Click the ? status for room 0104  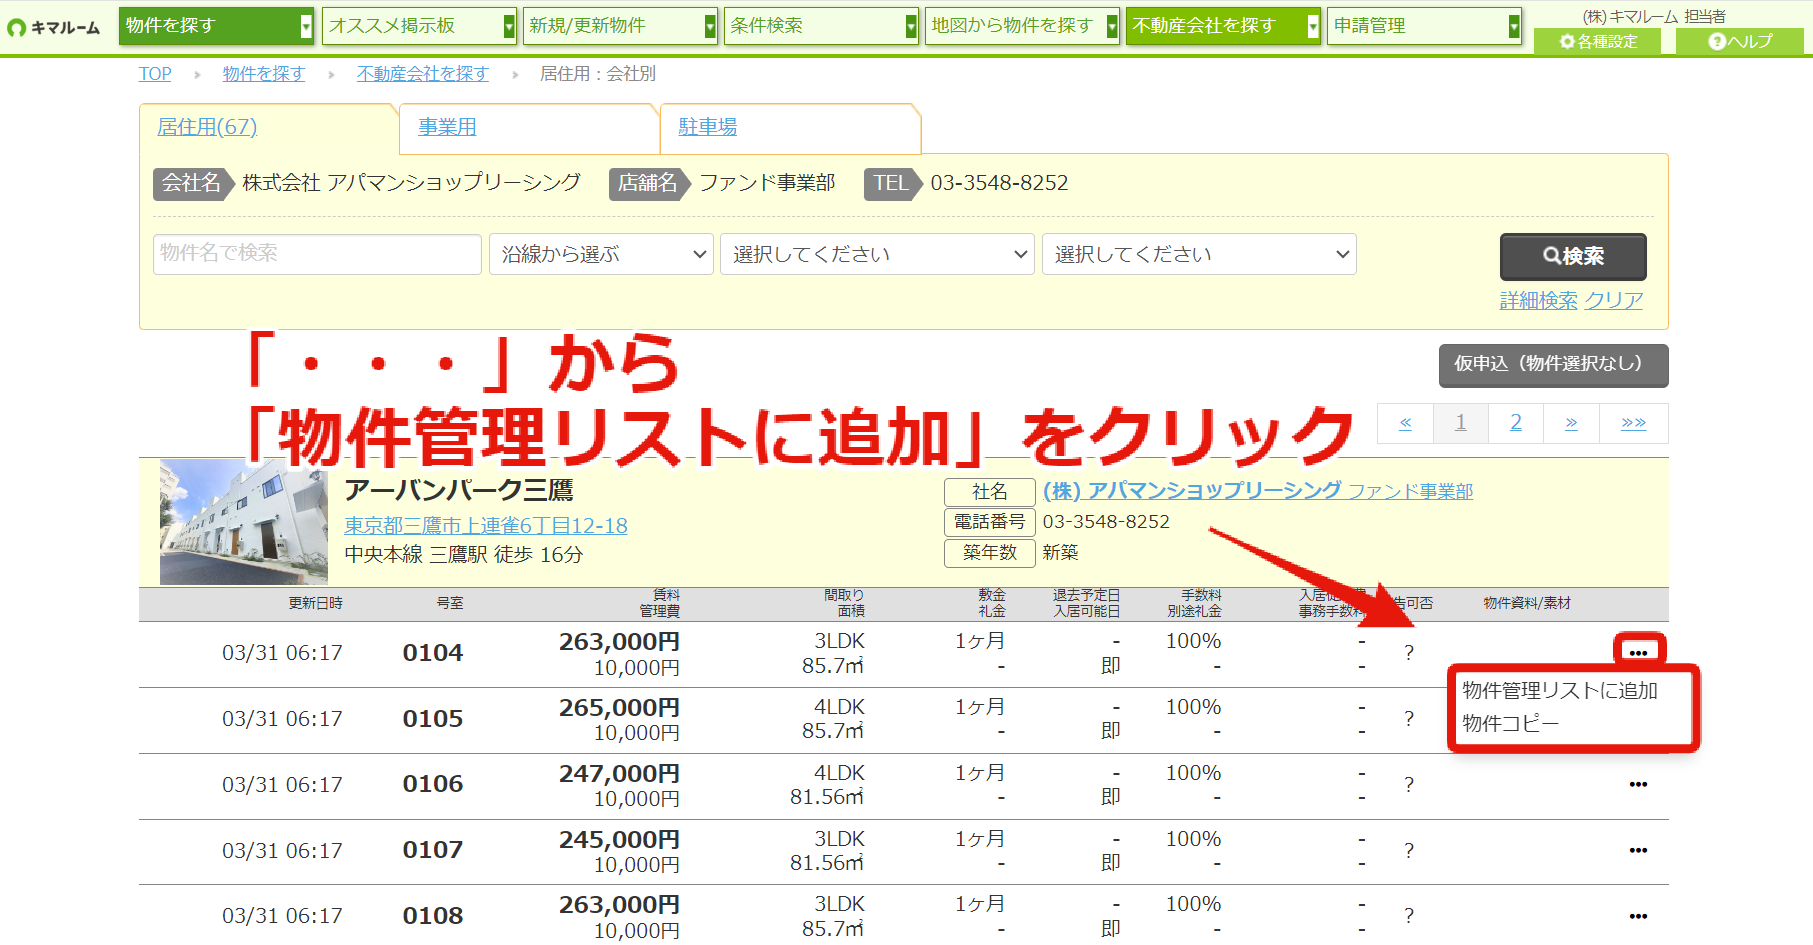1409,653
